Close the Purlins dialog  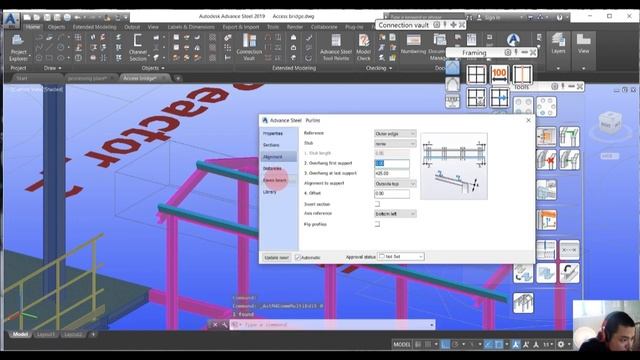528,120
